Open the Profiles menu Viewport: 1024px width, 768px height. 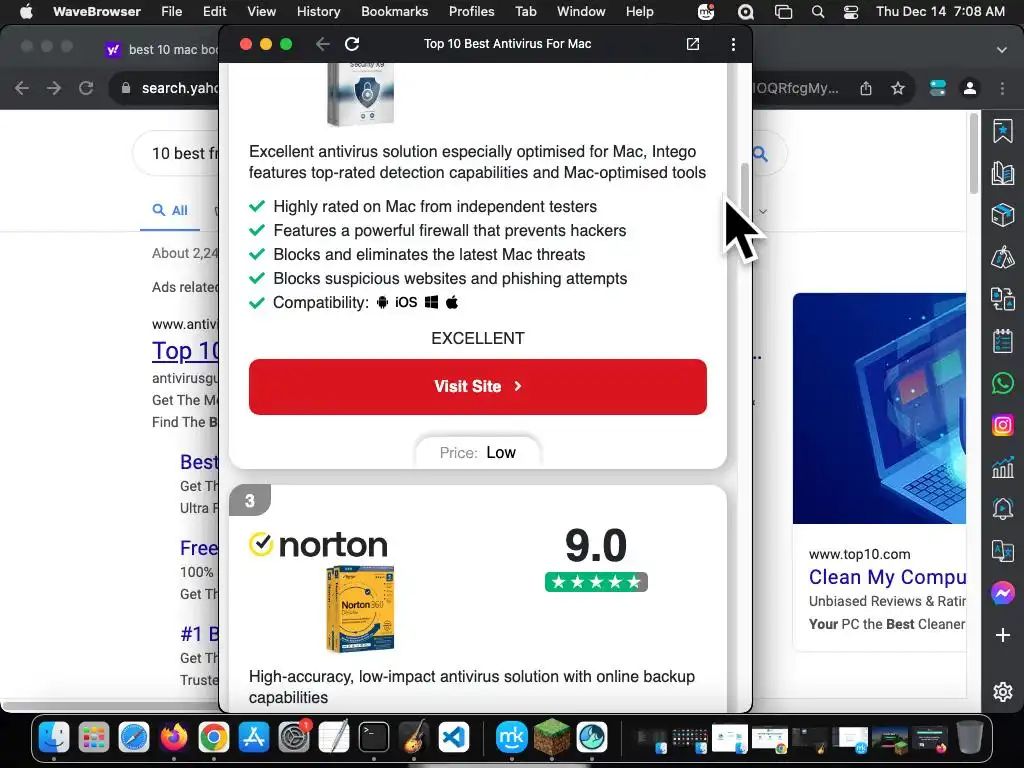coord(472,12)
